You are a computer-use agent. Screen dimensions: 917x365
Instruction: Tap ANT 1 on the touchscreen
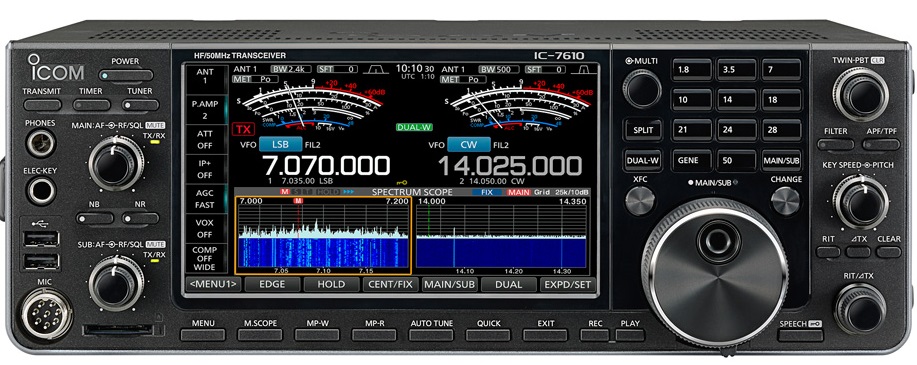[x=205, y=77]
